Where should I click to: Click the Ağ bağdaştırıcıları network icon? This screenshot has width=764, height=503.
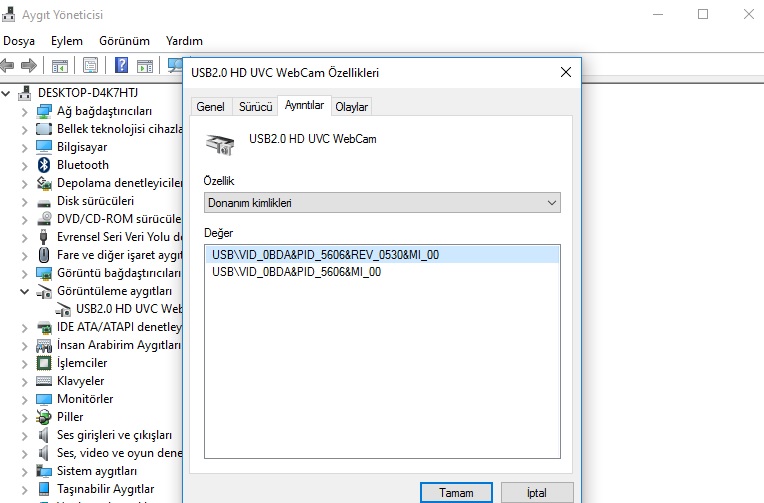[x=44, y=111]
